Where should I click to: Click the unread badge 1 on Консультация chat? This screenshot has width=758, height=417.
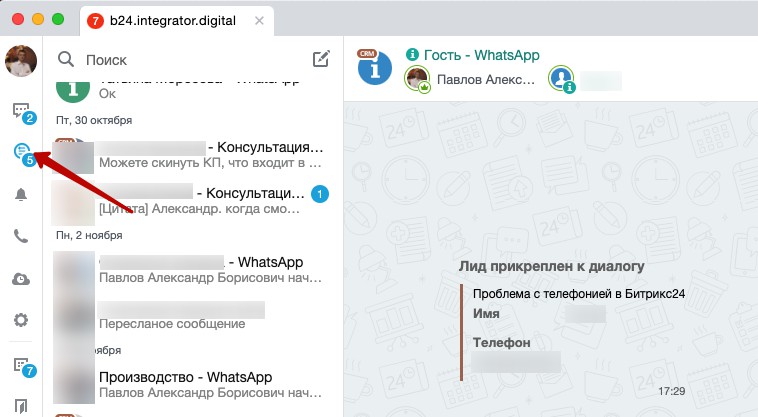pos(320,194)
